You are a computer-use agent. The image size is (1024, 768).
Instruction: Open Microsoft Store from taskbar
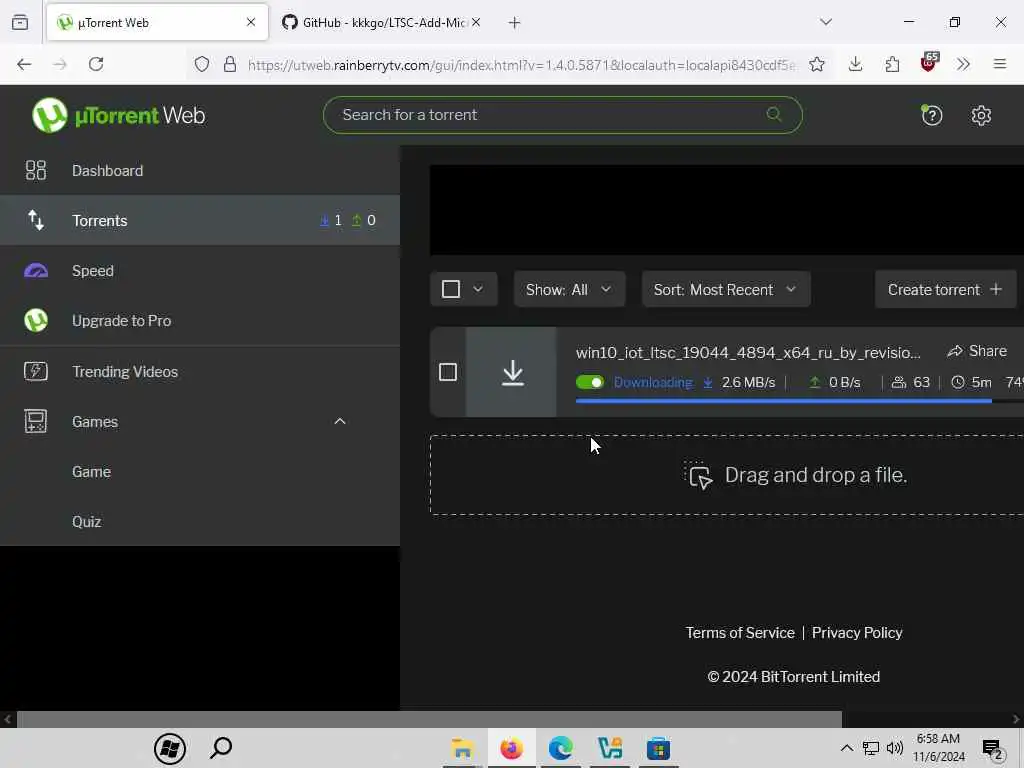coord(658,748)
